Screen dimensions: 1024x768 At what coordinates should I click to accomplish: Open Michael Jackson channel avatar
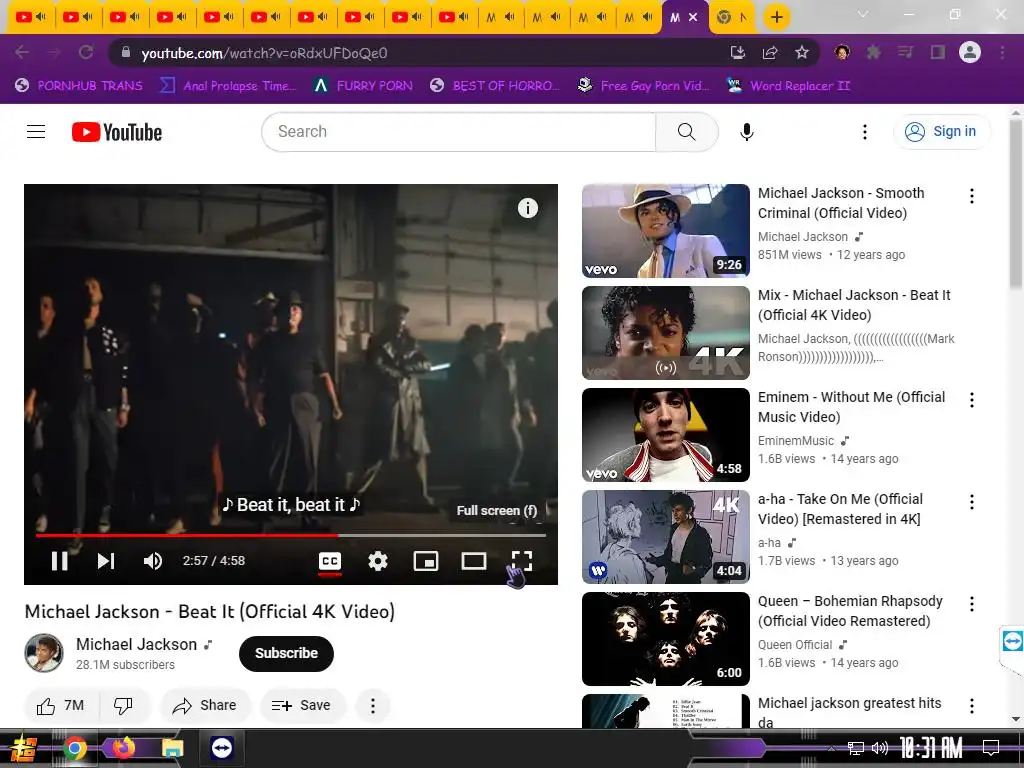(44, 652)
